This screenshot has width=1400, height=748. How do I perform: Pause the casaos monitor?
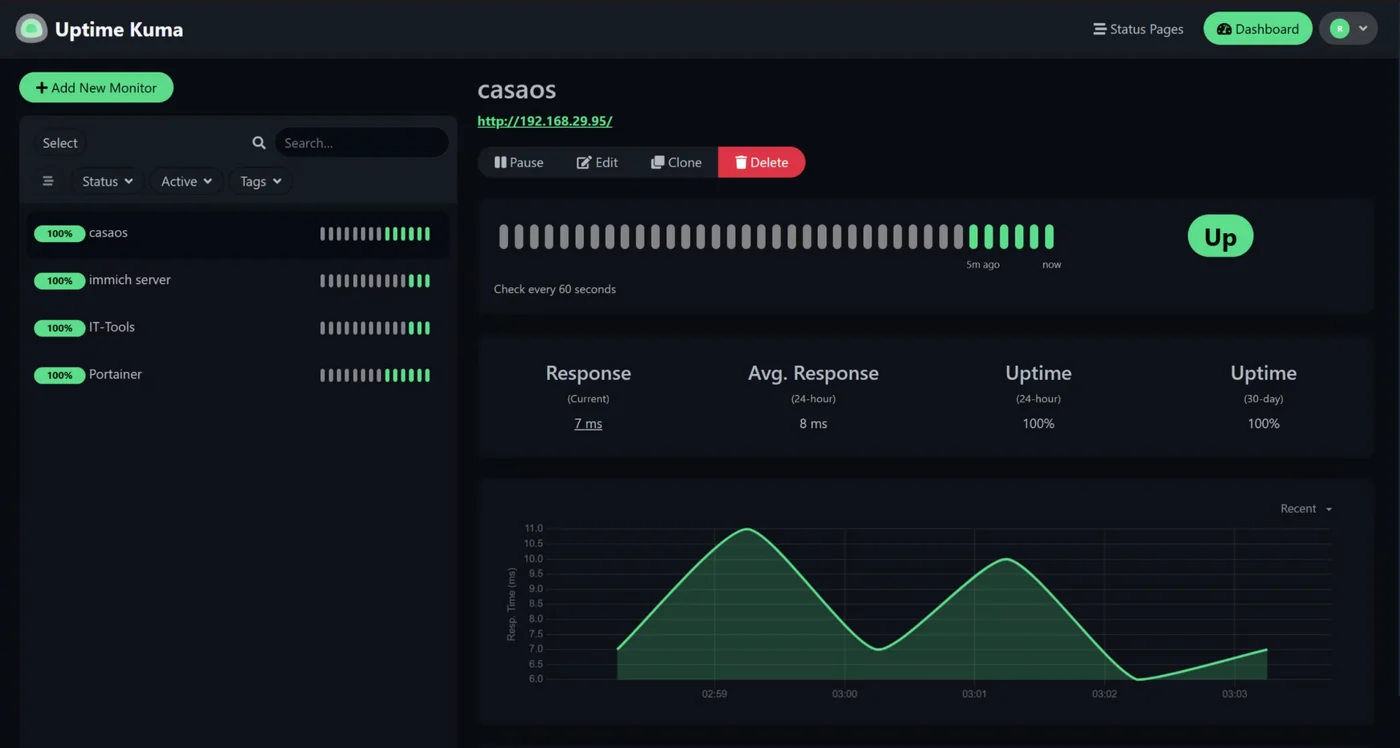(519, 162)
